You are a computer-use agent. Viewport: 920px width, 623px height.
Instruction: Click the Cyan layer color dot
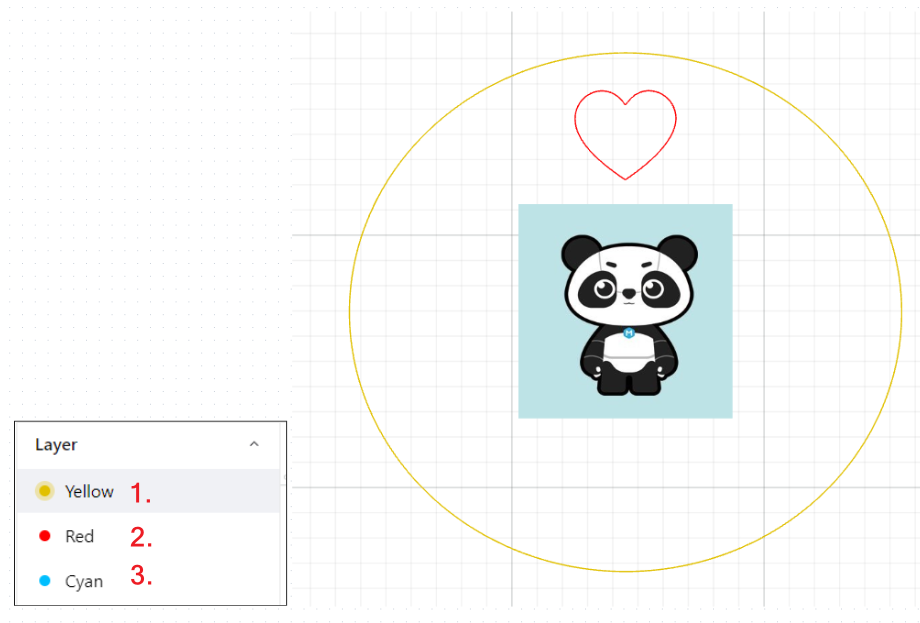click(45, 581)
